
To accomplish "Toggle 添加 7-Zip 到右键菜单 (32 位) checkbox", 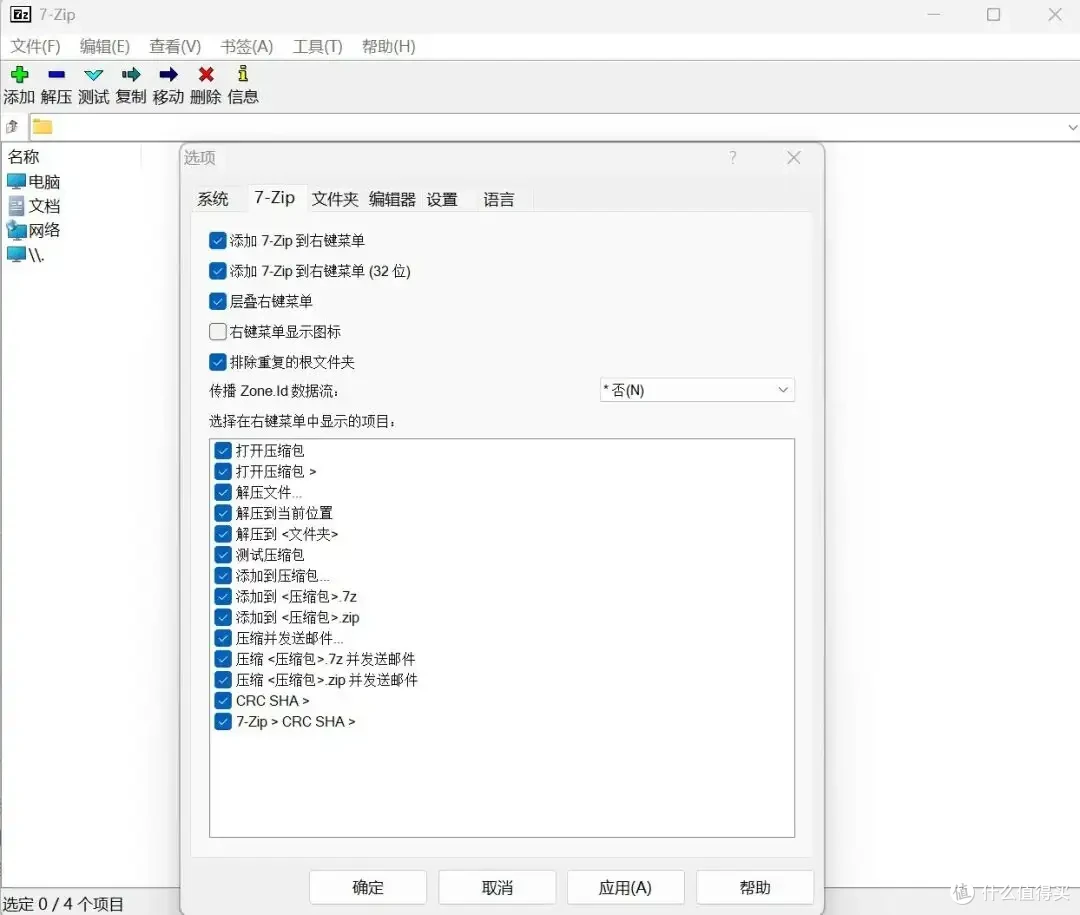I will (x=218, y=271).
